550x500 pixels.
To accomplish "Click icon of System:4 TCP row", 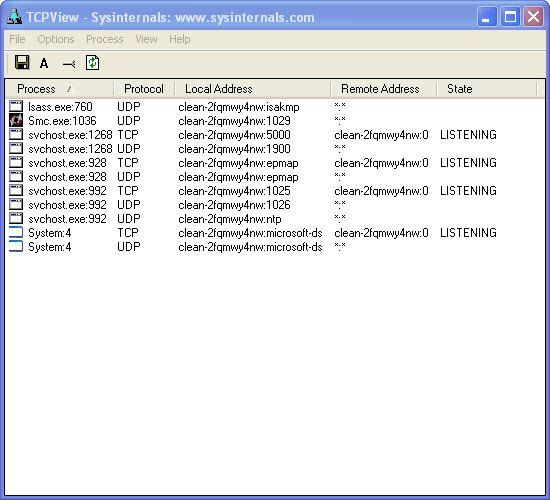I will (x=16, y=233).
